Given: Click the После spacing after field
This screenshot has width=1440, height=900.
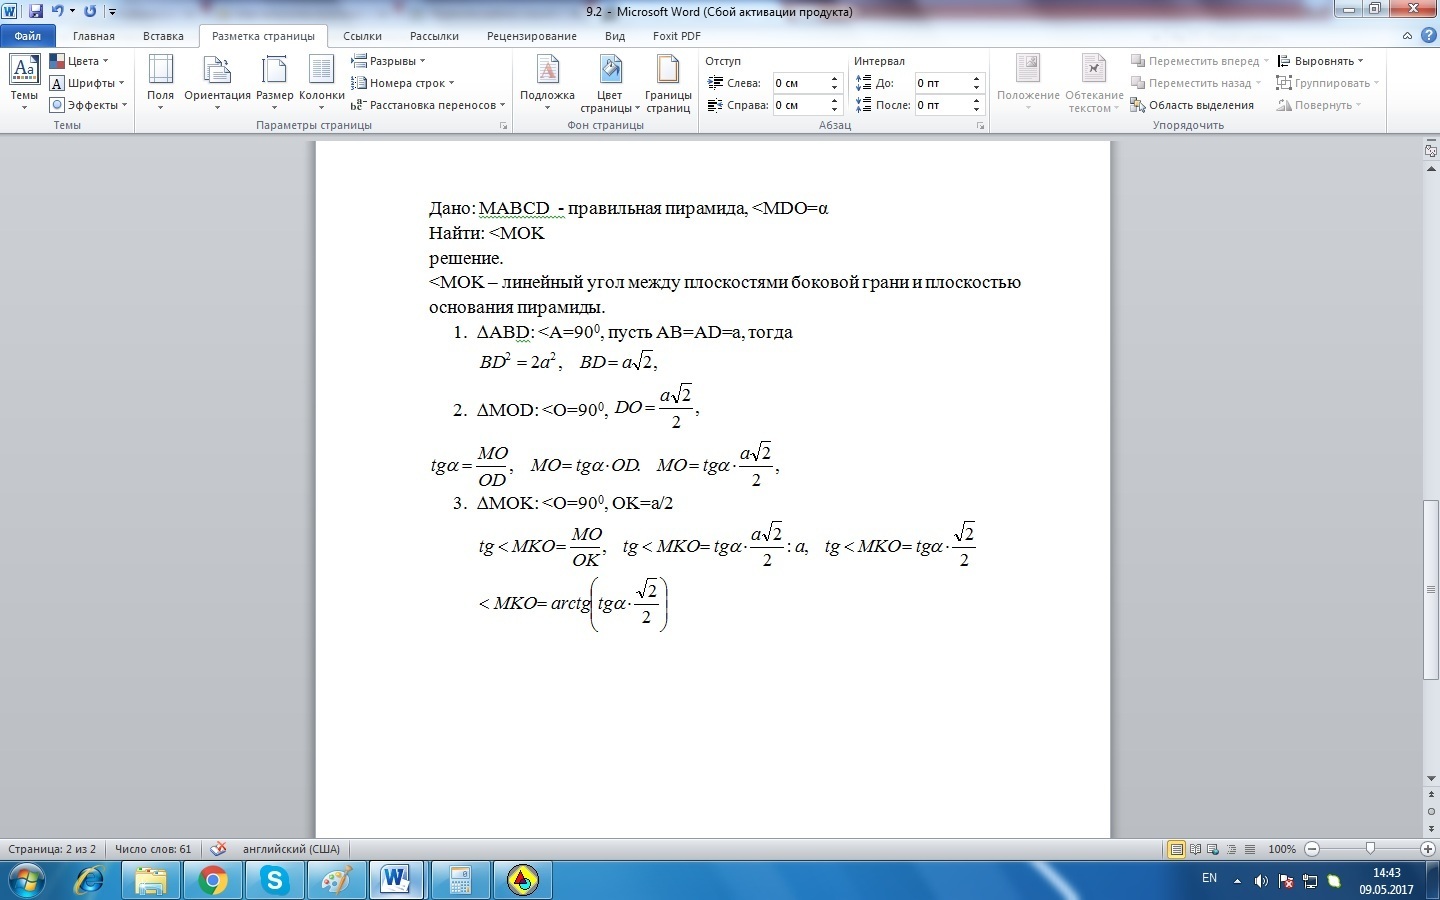Looking at the screenshot, I should 941,105.
